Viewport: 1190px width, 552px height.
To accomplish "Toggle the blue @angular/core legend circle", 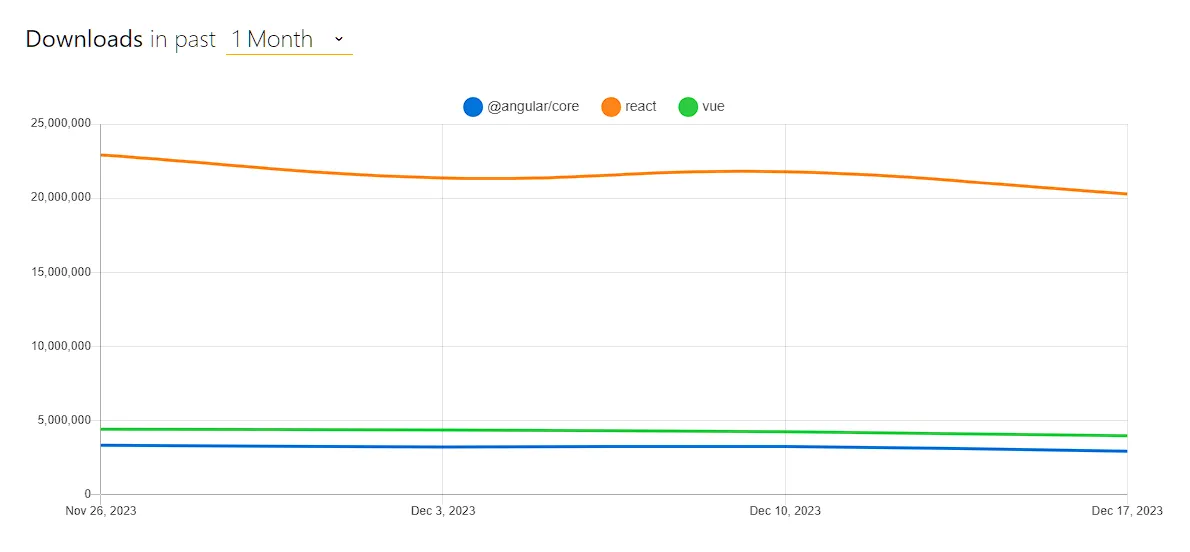I will pyautogui.click(x=473, y=107).
